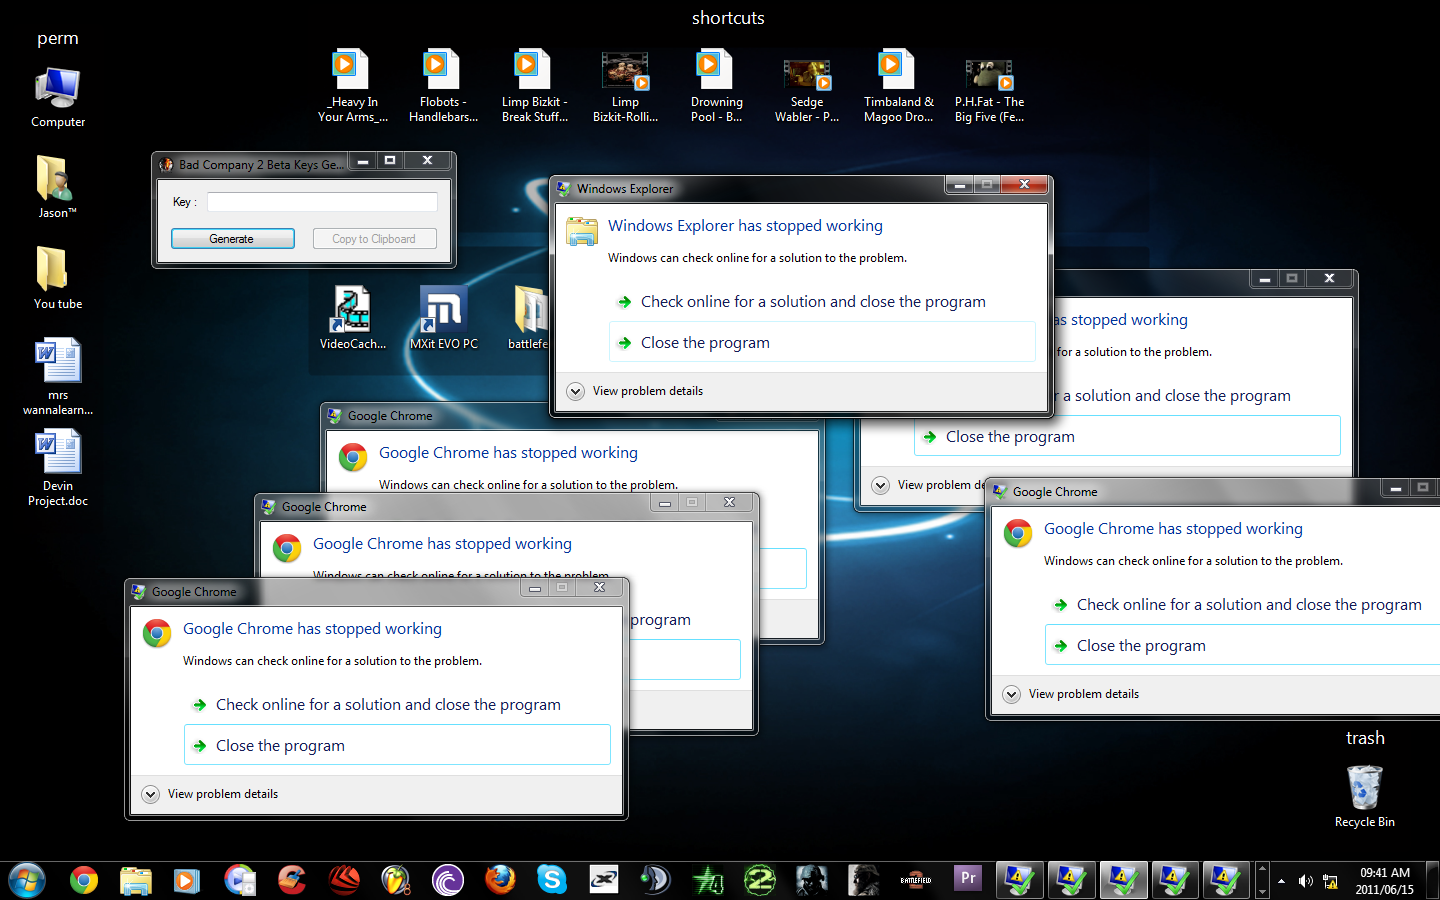This screenshot has height=900, width=1440.
Task: Select _Heavy In Your Arms media file
Action: [x=352, y=86]
